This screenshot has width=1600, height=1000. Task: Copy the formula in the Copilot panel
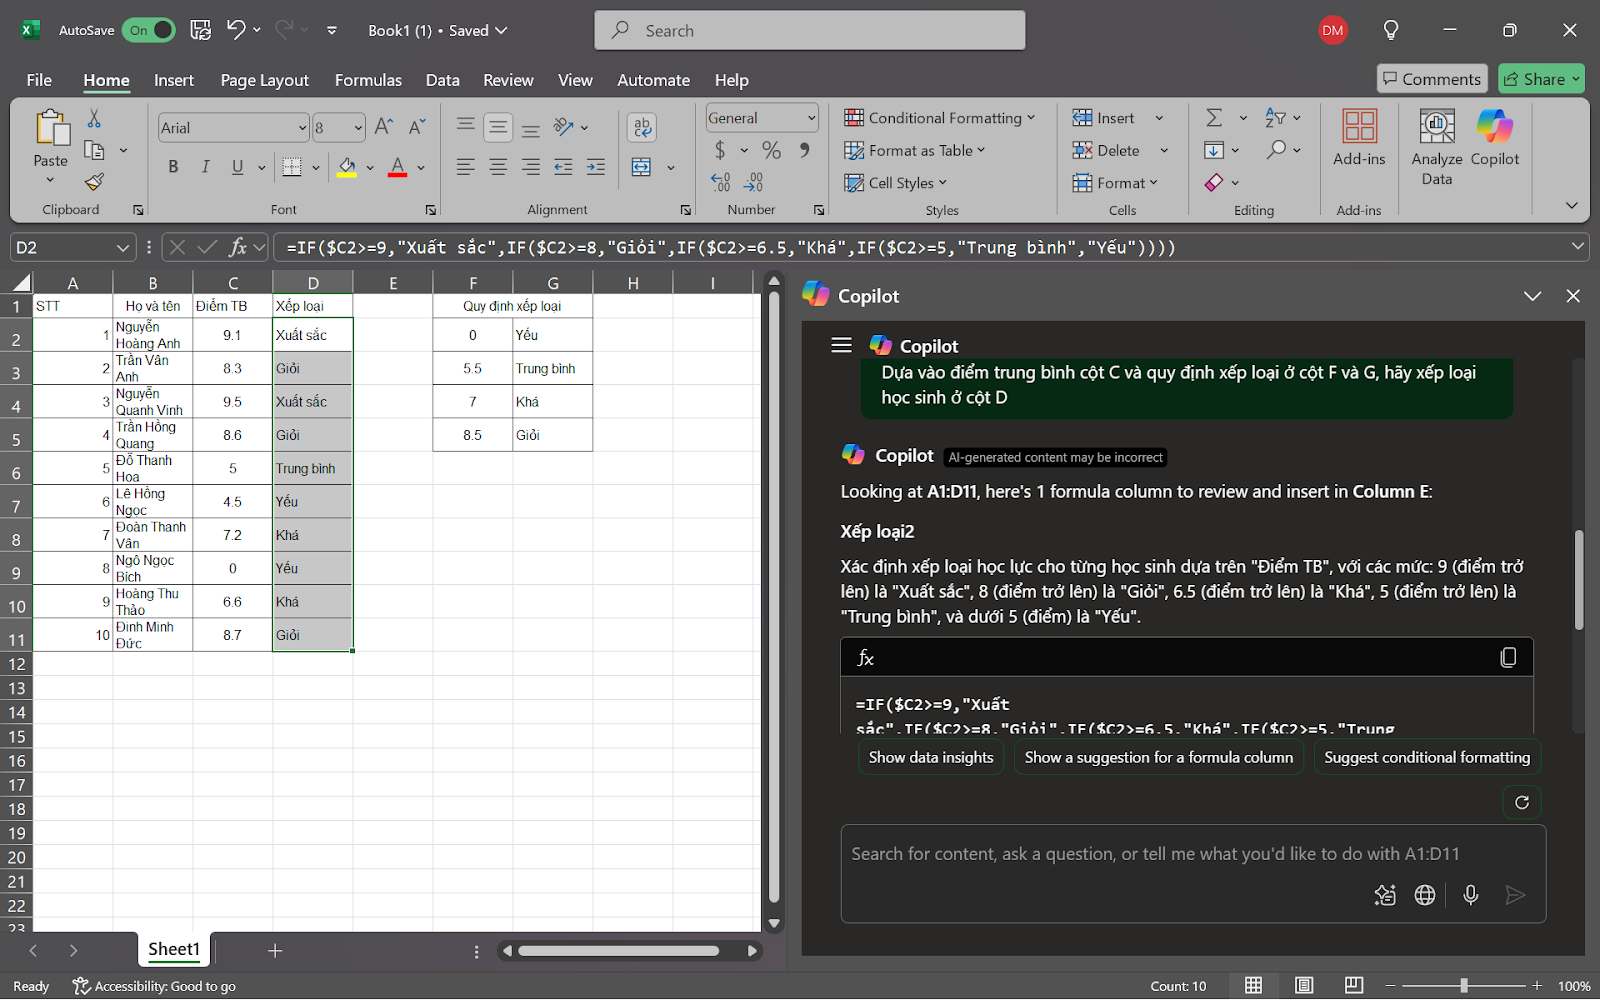point(1508,657)
